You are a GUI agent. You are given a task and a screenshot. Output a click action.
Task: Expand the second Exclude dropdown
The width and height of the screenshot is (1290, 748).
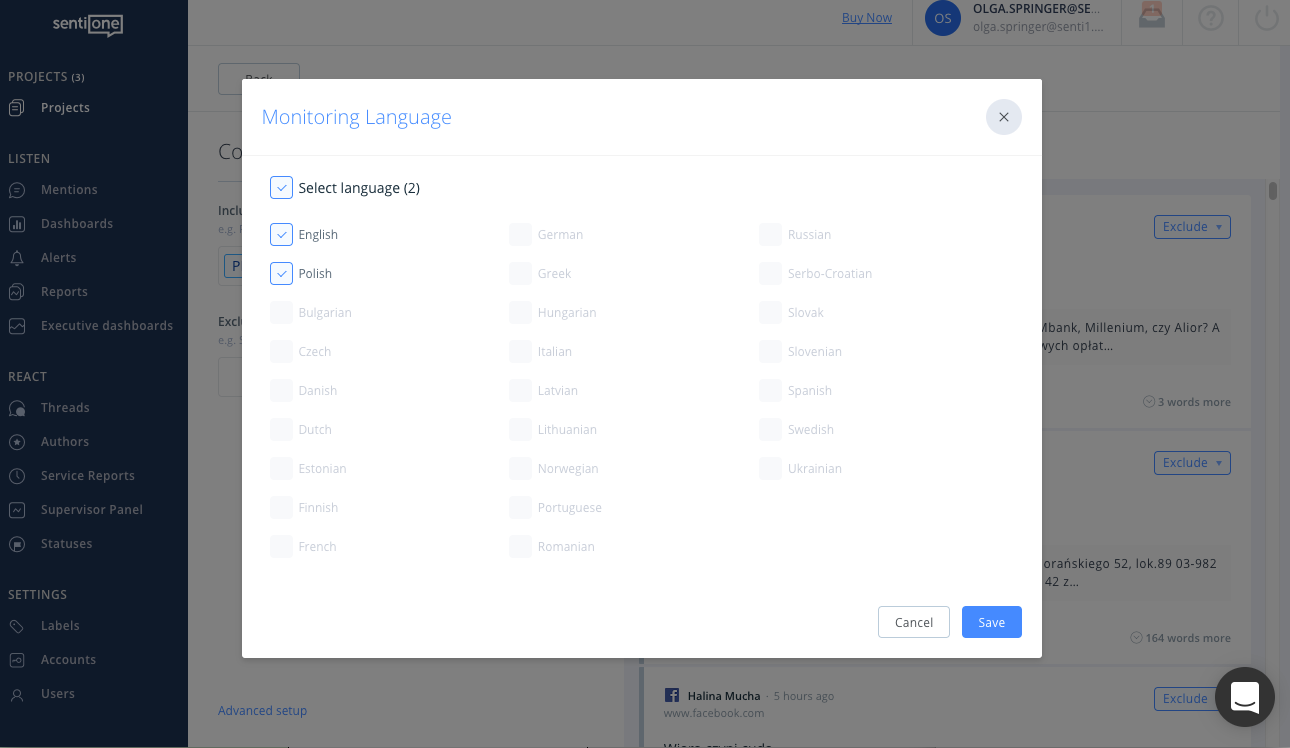coord(1191,463)
